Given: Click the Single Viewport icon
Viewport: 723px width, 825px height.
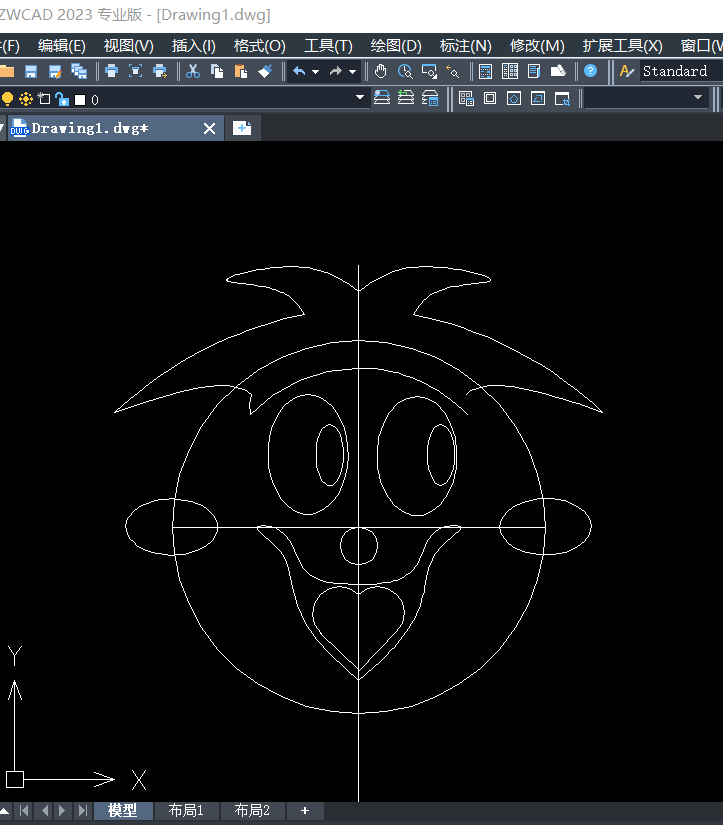Looking at the screenshot, I should [490, 98].
